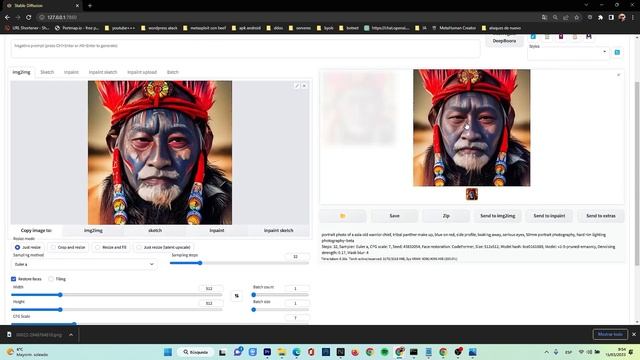640x360 pixels.
Task: Remove the input image with its X icon
Action: coord(304,86)
